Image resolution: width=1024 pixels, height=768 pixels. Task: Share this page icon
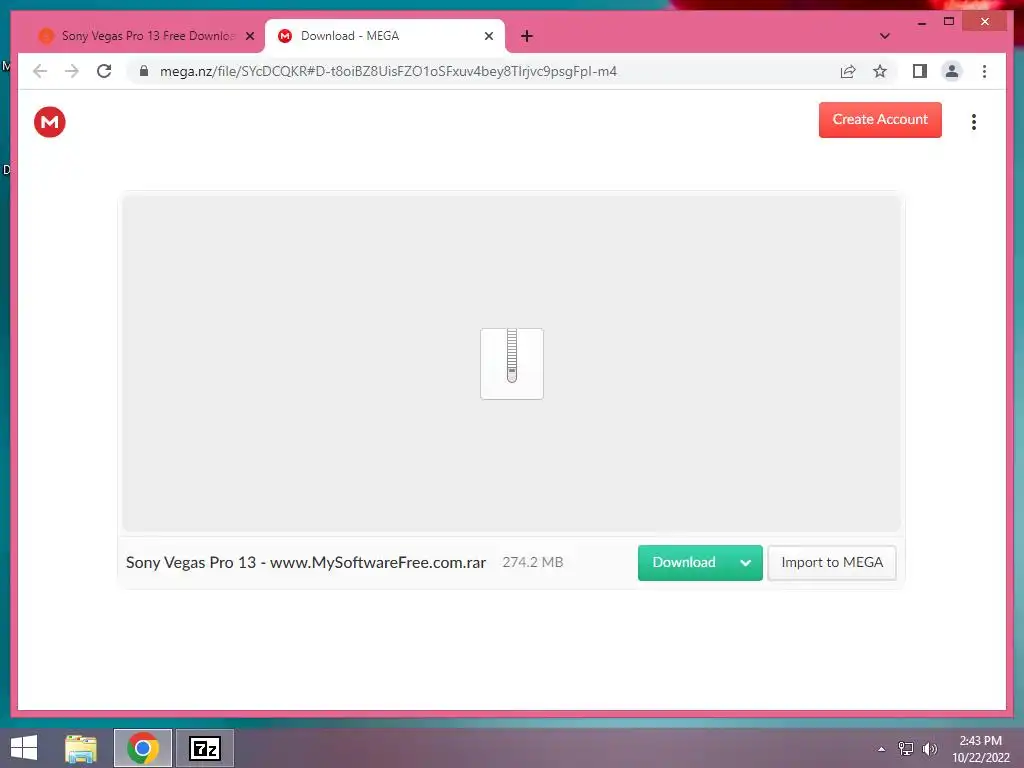pyautogui.click(x=848, y=71)
